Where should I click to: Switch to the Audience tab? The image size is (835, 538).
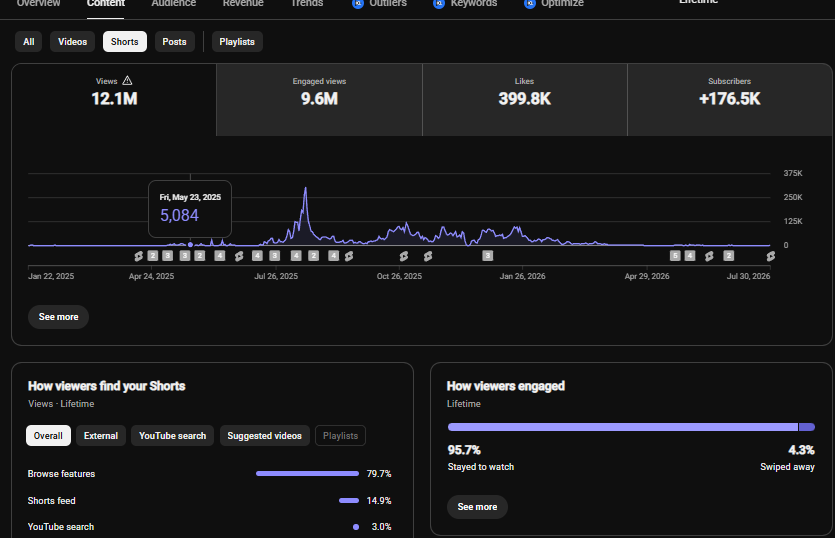(x=174, y=4)
